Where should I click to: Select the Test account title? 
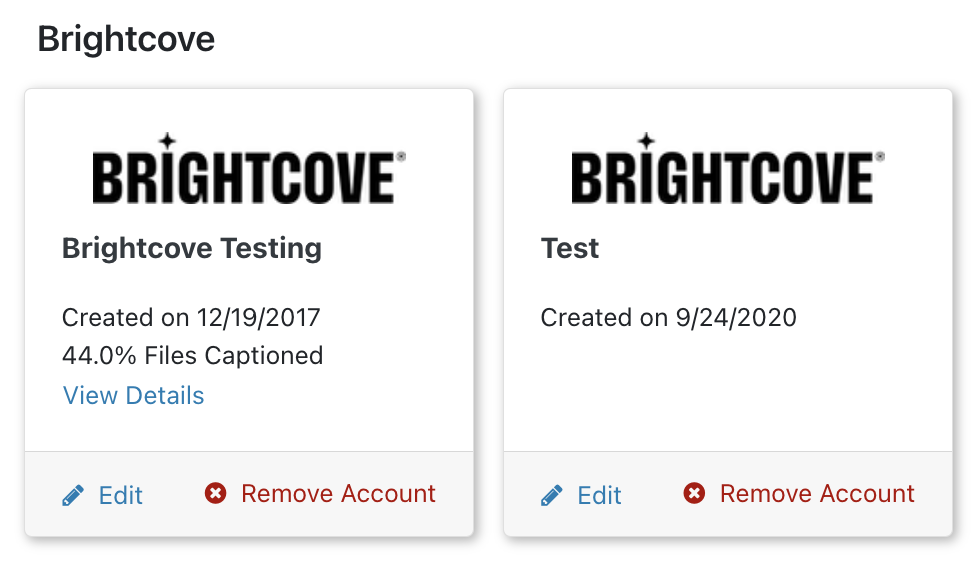570,248
